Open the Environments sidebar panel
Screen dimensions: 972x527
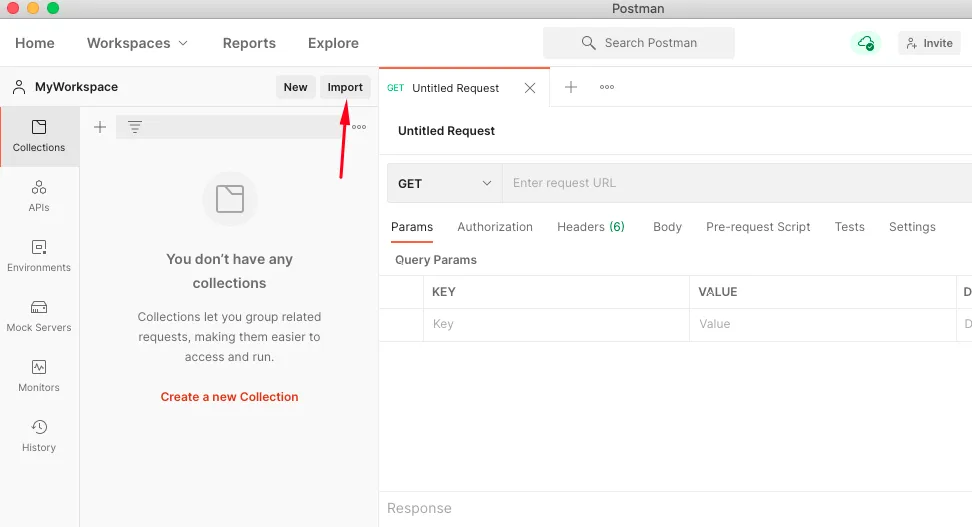(x=39, y=256)
